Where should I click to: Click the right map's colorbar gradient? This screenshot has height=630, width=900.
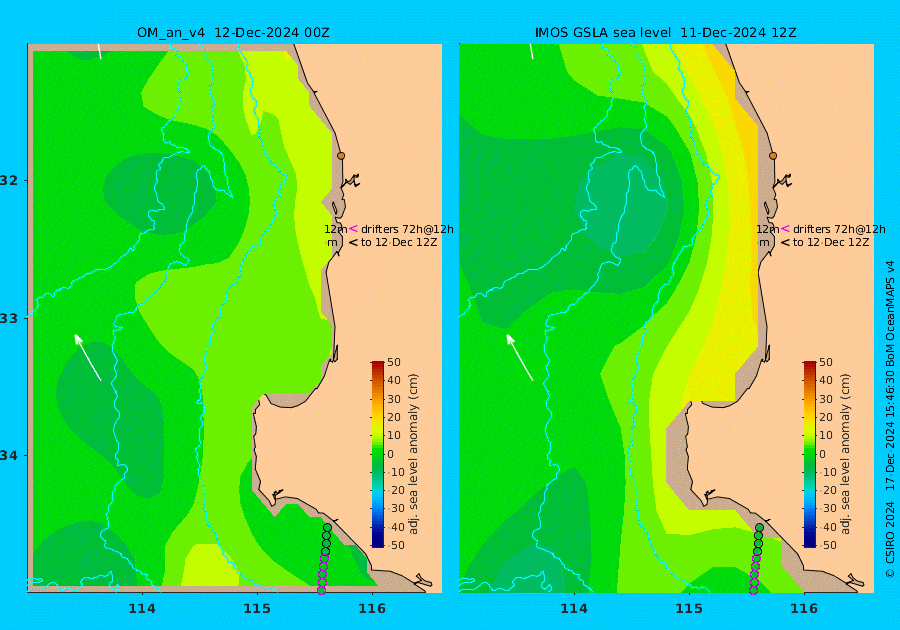tap(809, 454)
